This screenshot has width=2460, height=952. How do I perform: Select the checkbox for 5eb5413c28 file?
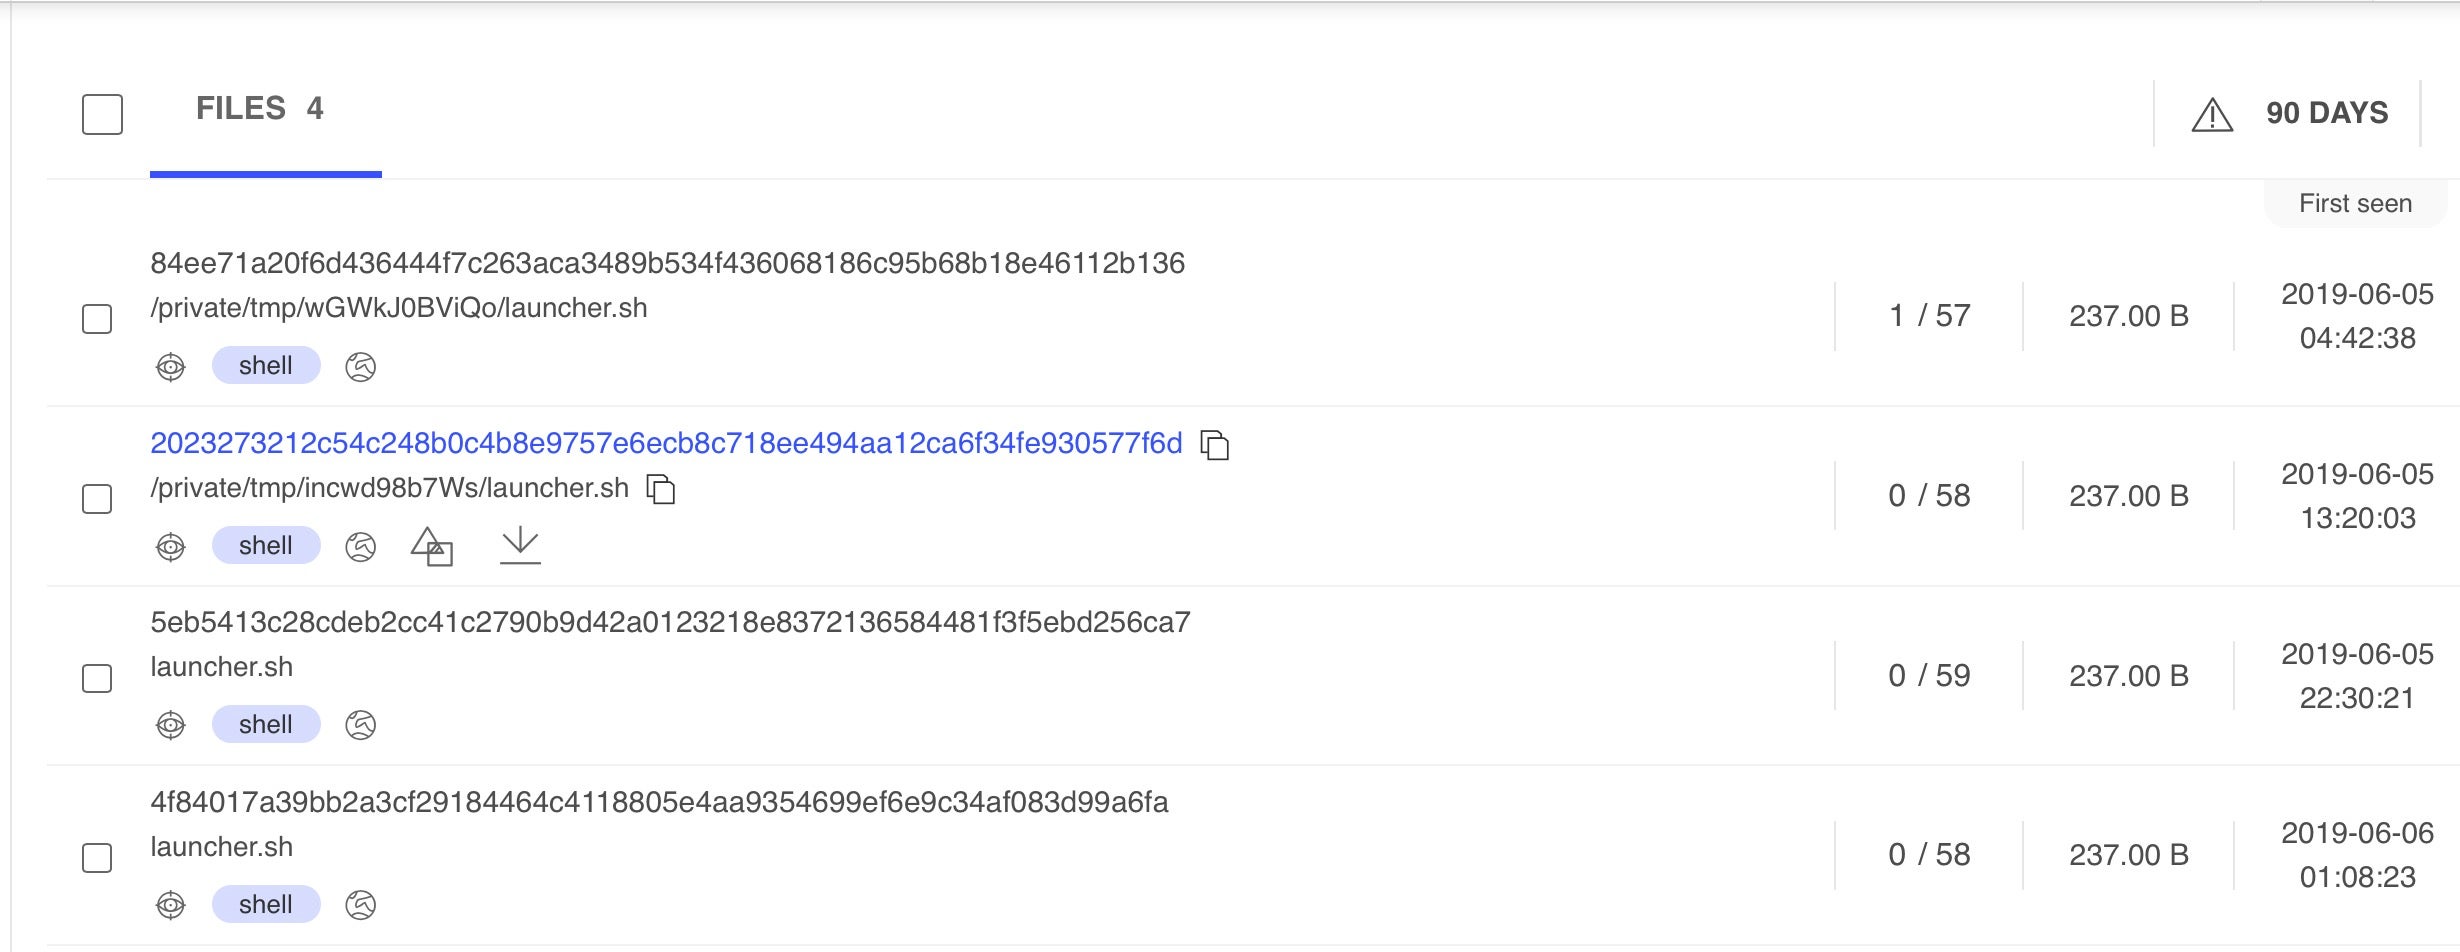[97, 678]
